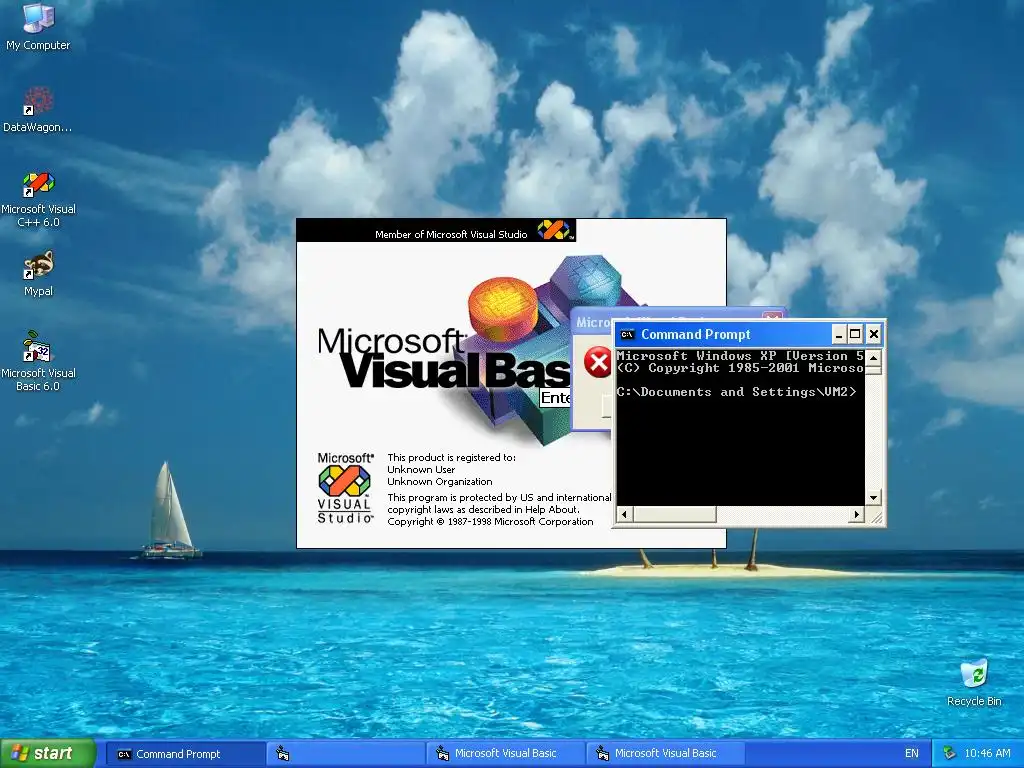Select the Recycle Bin icon

974,683
